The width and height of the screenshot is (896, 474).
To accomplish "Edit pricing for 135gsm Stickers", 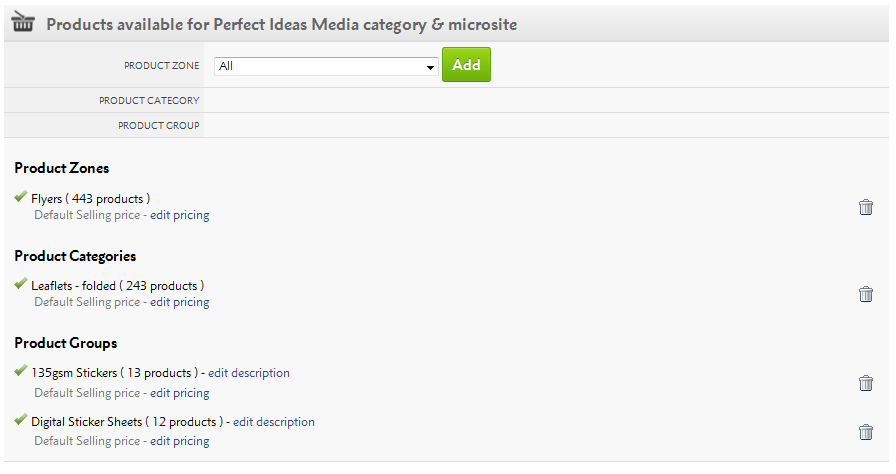I will coord(180,393).
